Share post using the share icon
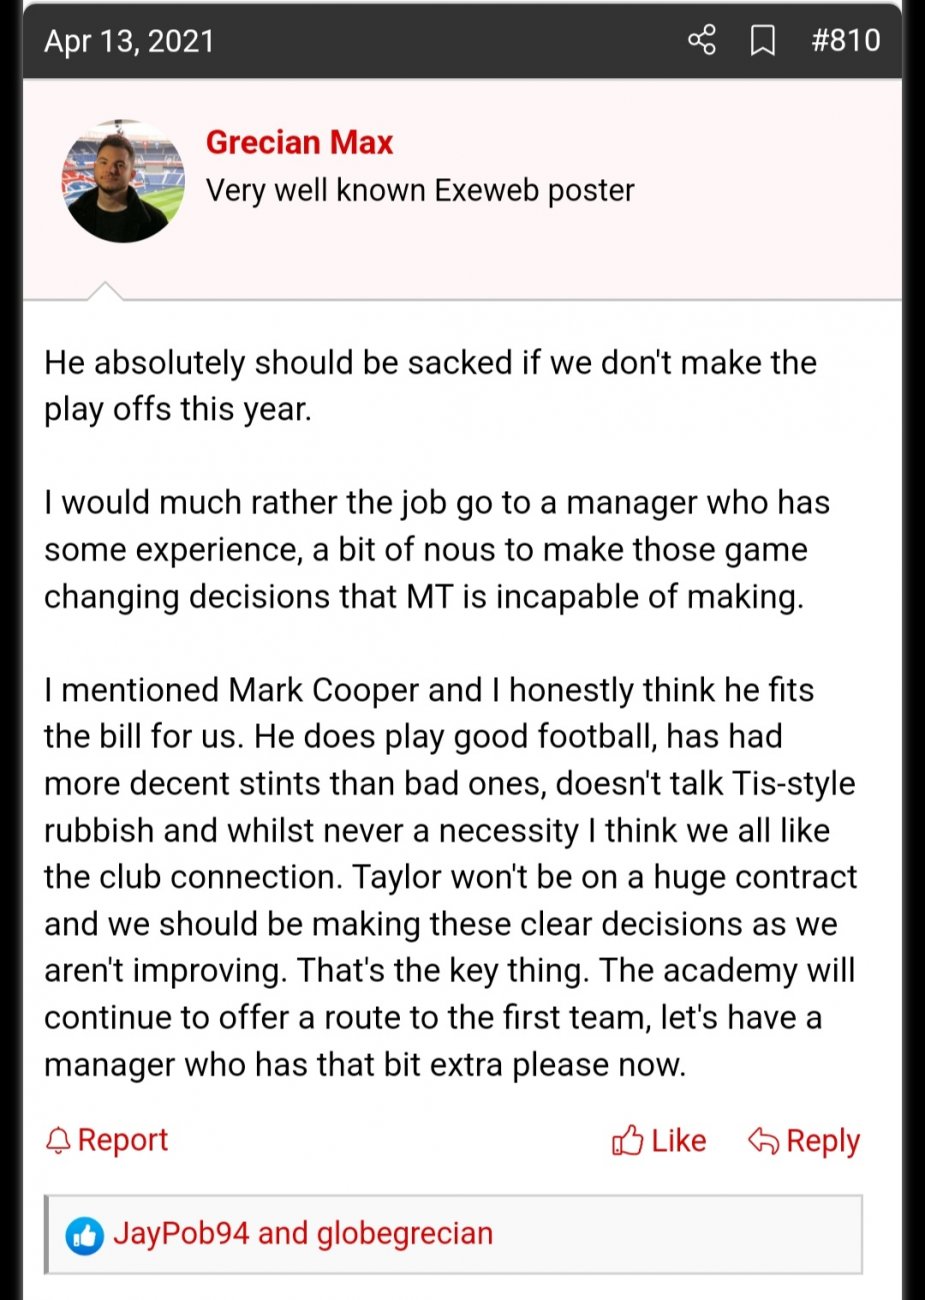The width and height of the screenshot is (925, 1300). coord(702,41)
